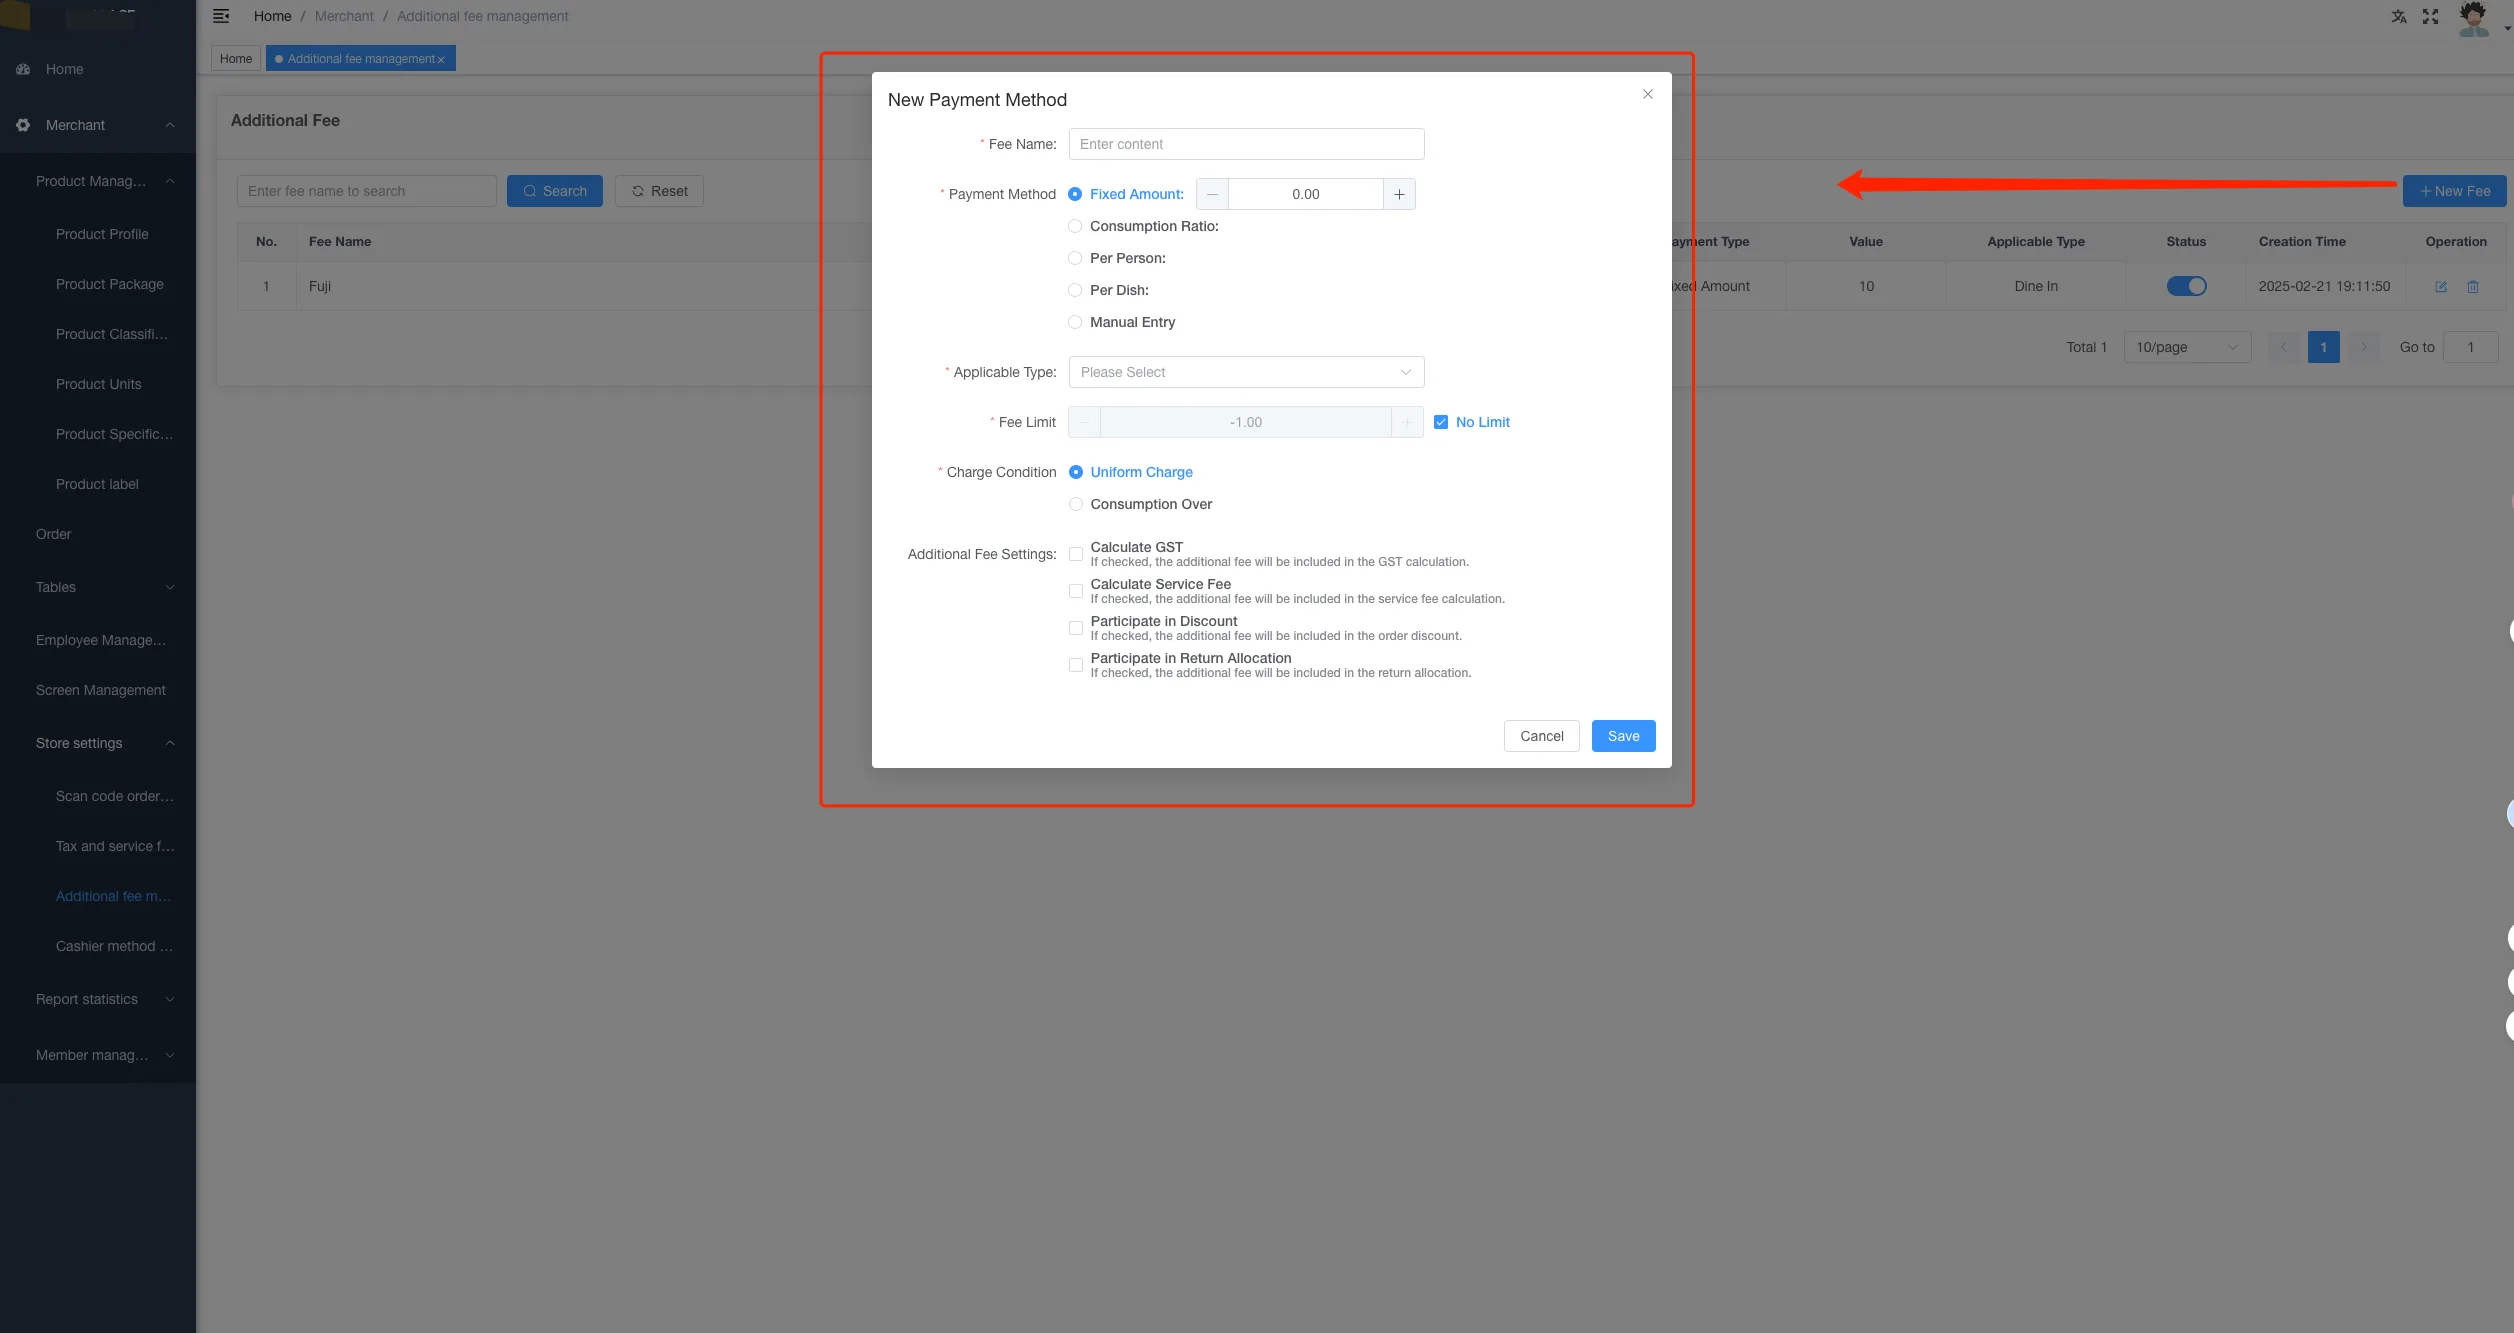The image size is (2514, 1333).
Task: Click the Merchant gear icon in sidebar
Action: (23, 125)
